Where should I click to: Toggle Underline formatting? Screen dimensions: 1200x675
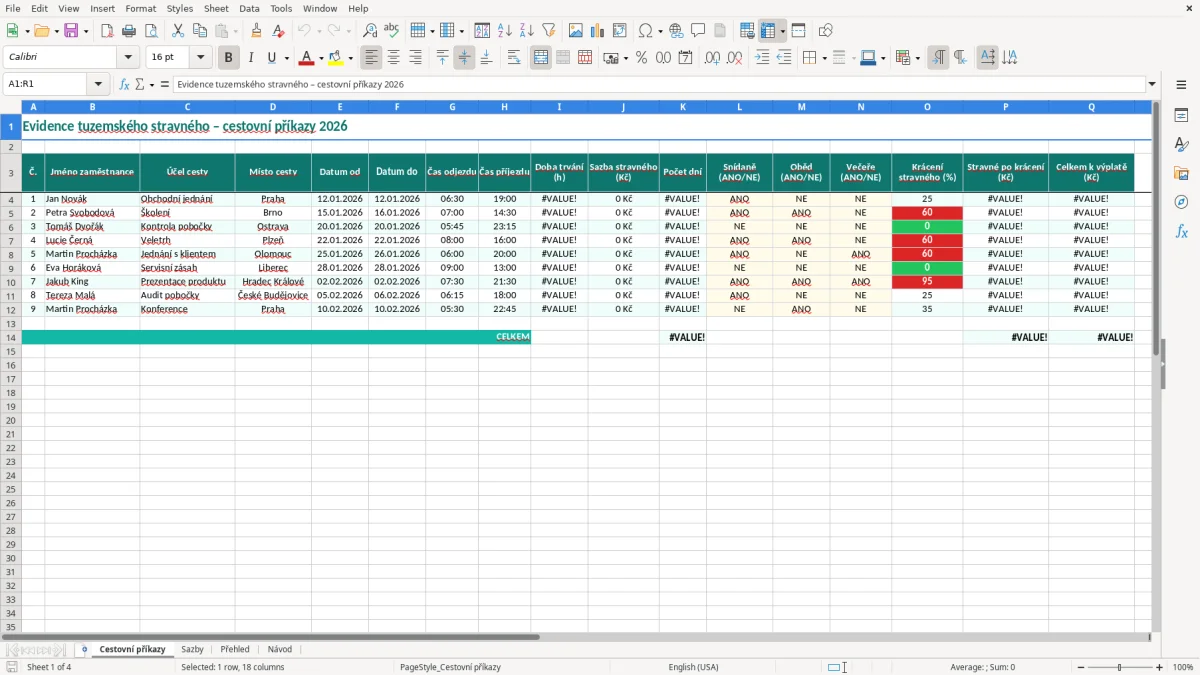pos(271,58)
